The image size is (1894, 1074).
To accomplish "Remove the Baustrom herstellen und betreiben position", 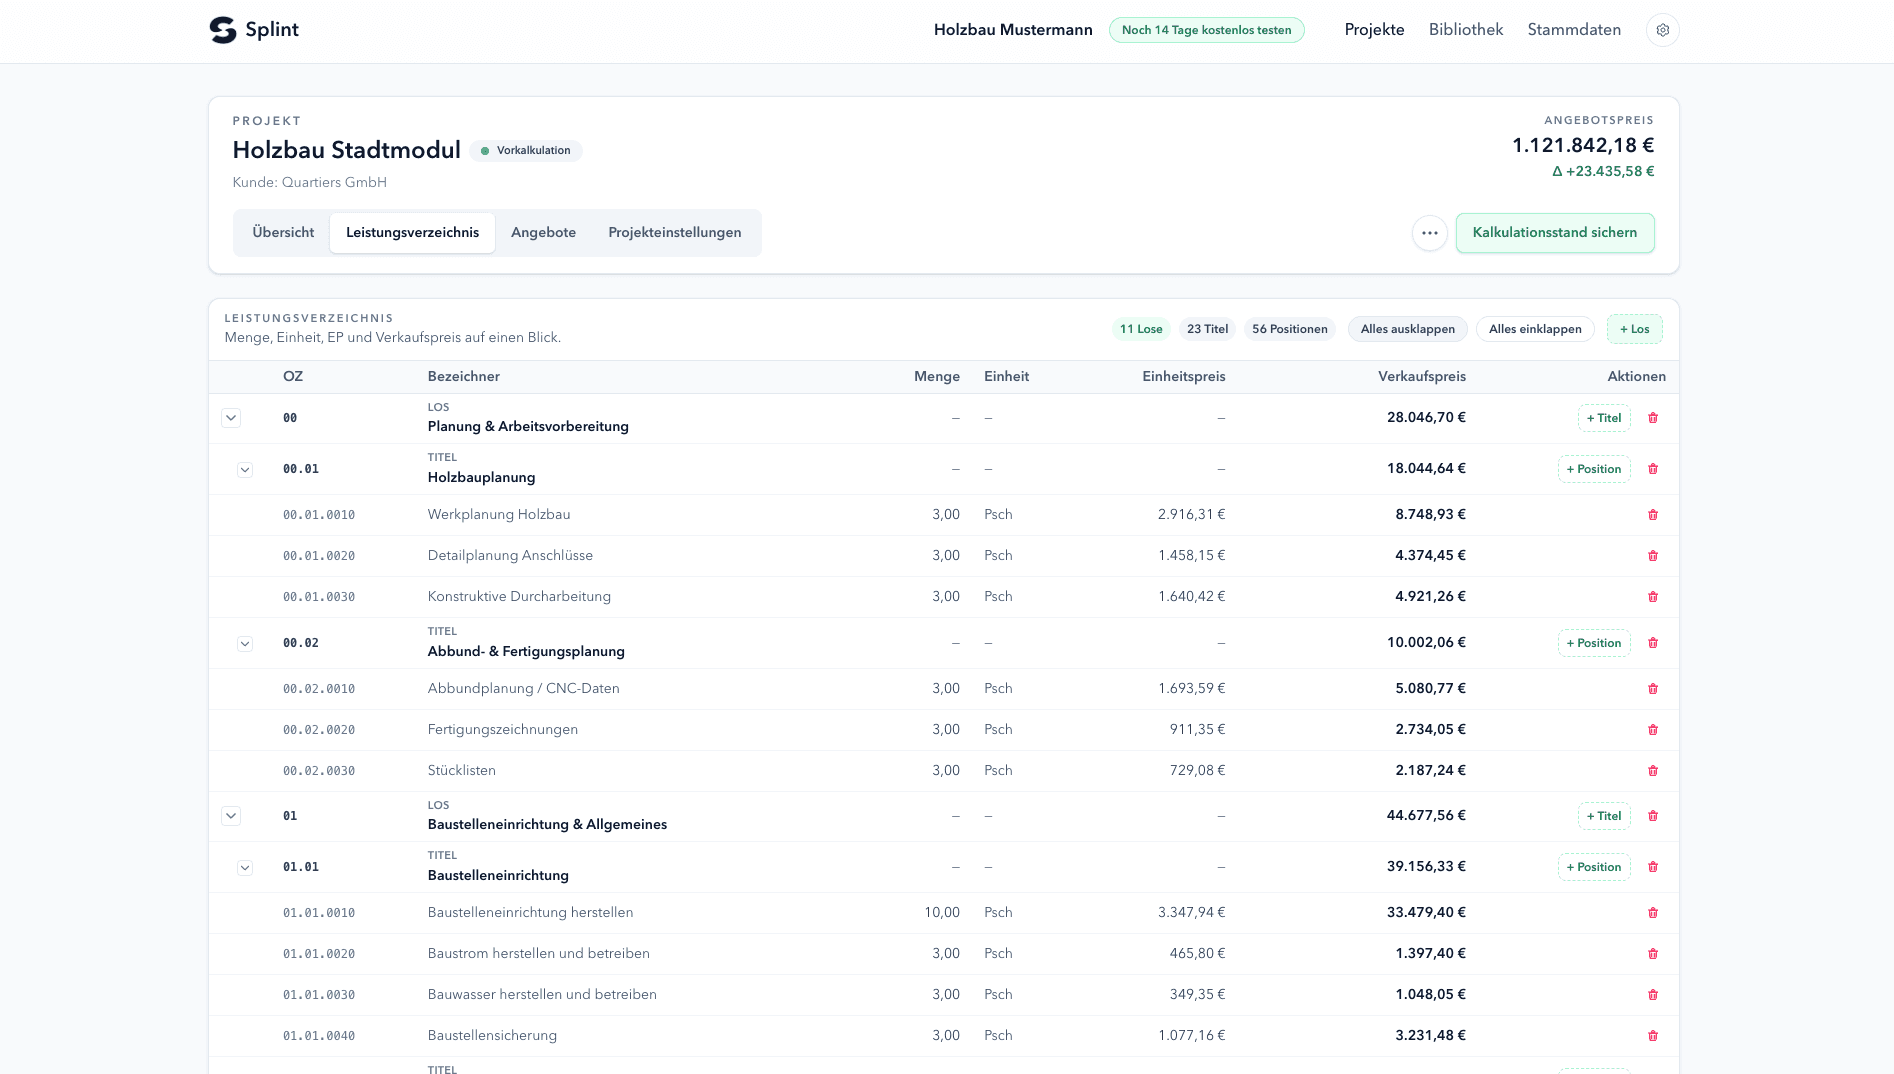I will click(x=1653, y=954).
